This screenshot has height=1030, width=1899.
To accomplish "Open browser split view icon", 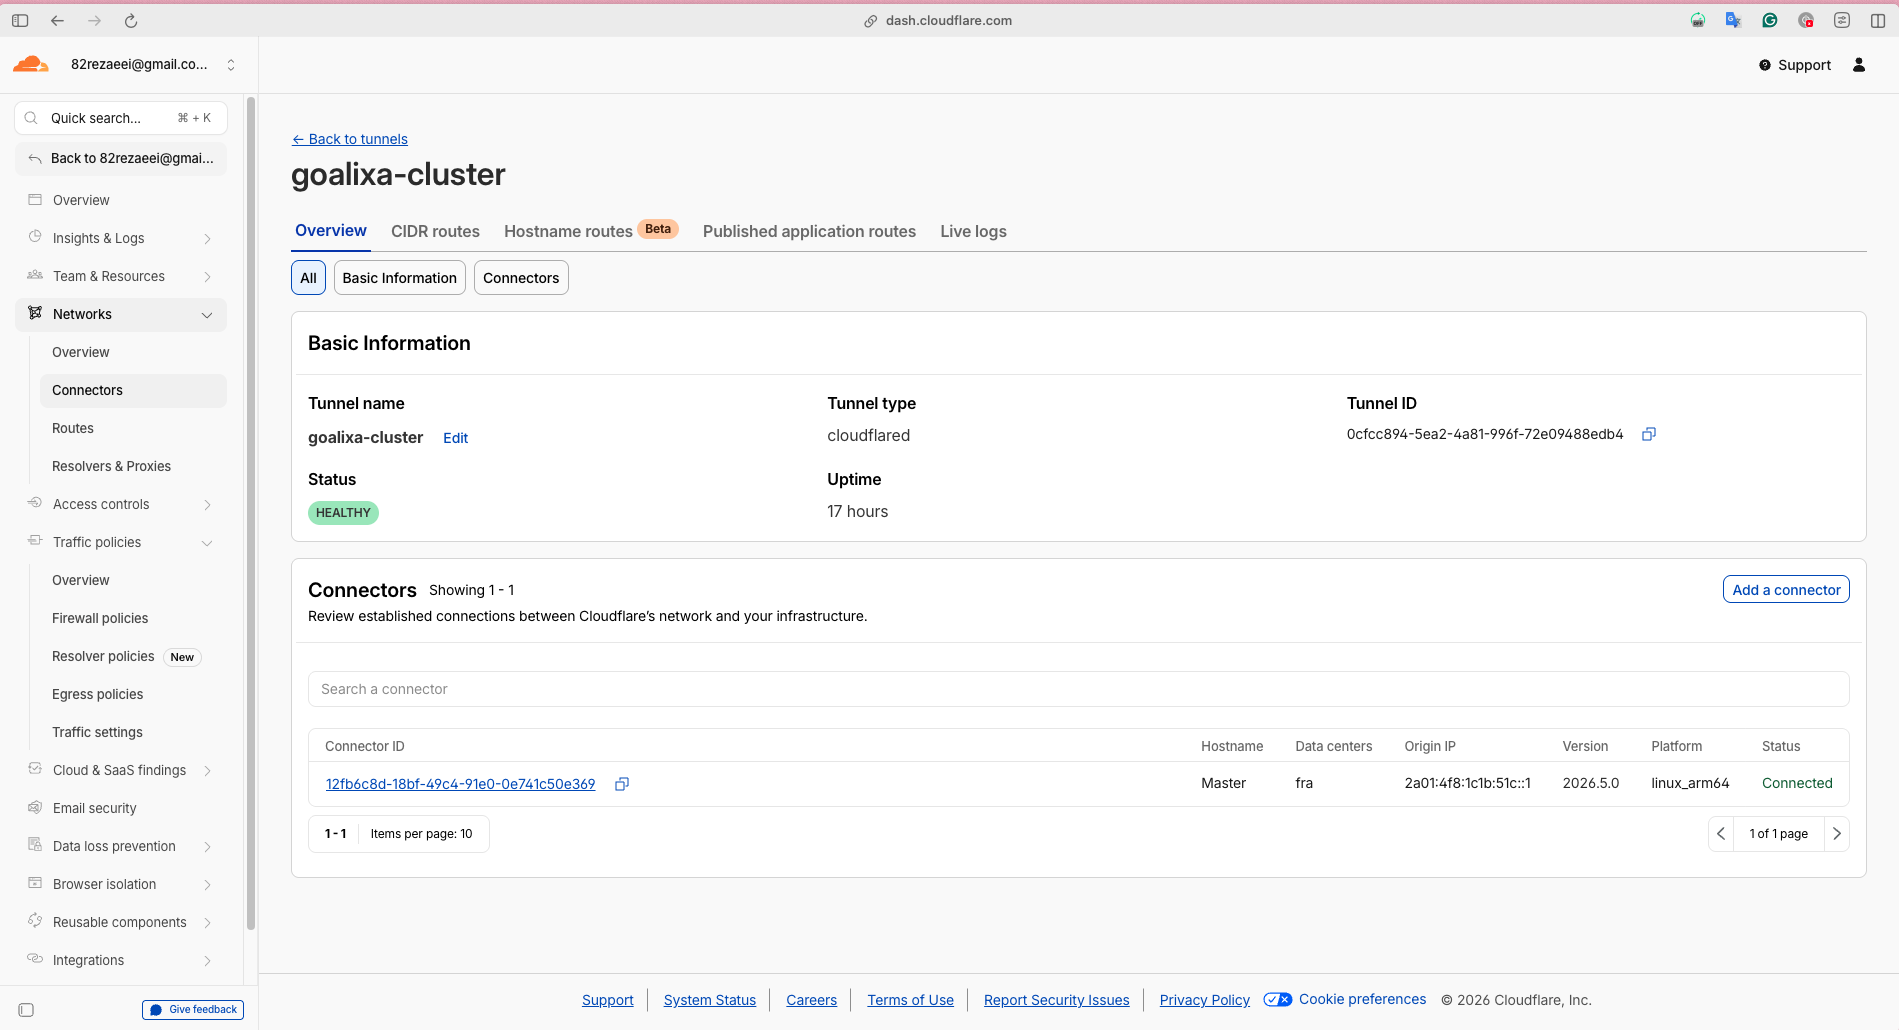I will tap(1878, 20).
